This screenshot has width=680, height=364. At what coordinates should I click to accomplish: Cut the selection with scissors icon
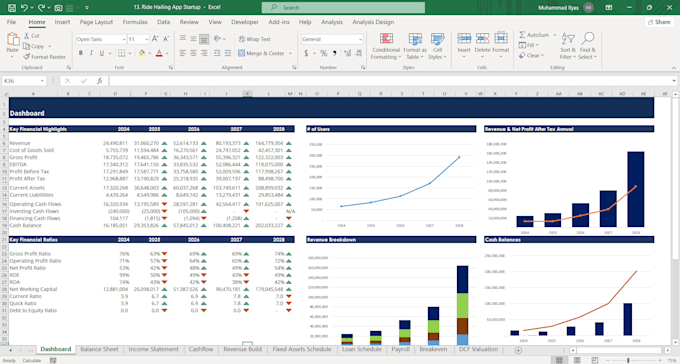(x=26, y=36)
